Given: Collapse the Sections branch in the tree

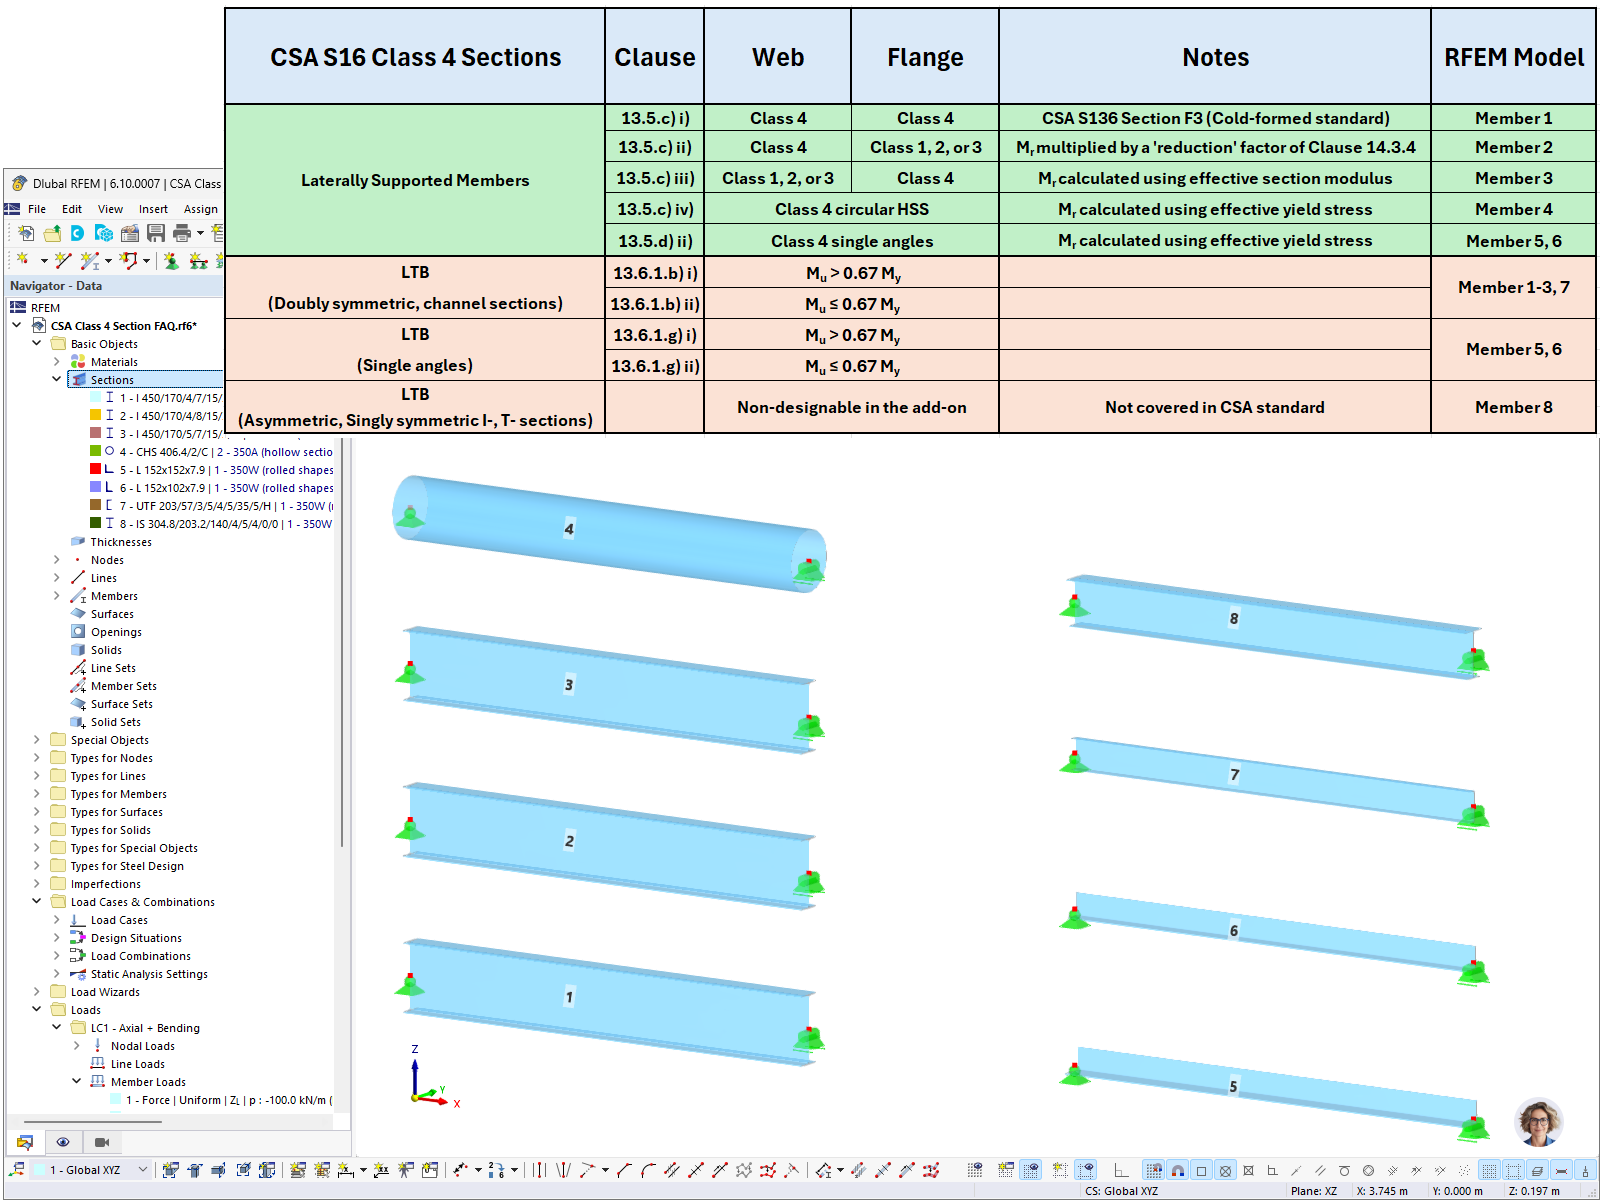Looking at the screenshot, I should (57, 379).
